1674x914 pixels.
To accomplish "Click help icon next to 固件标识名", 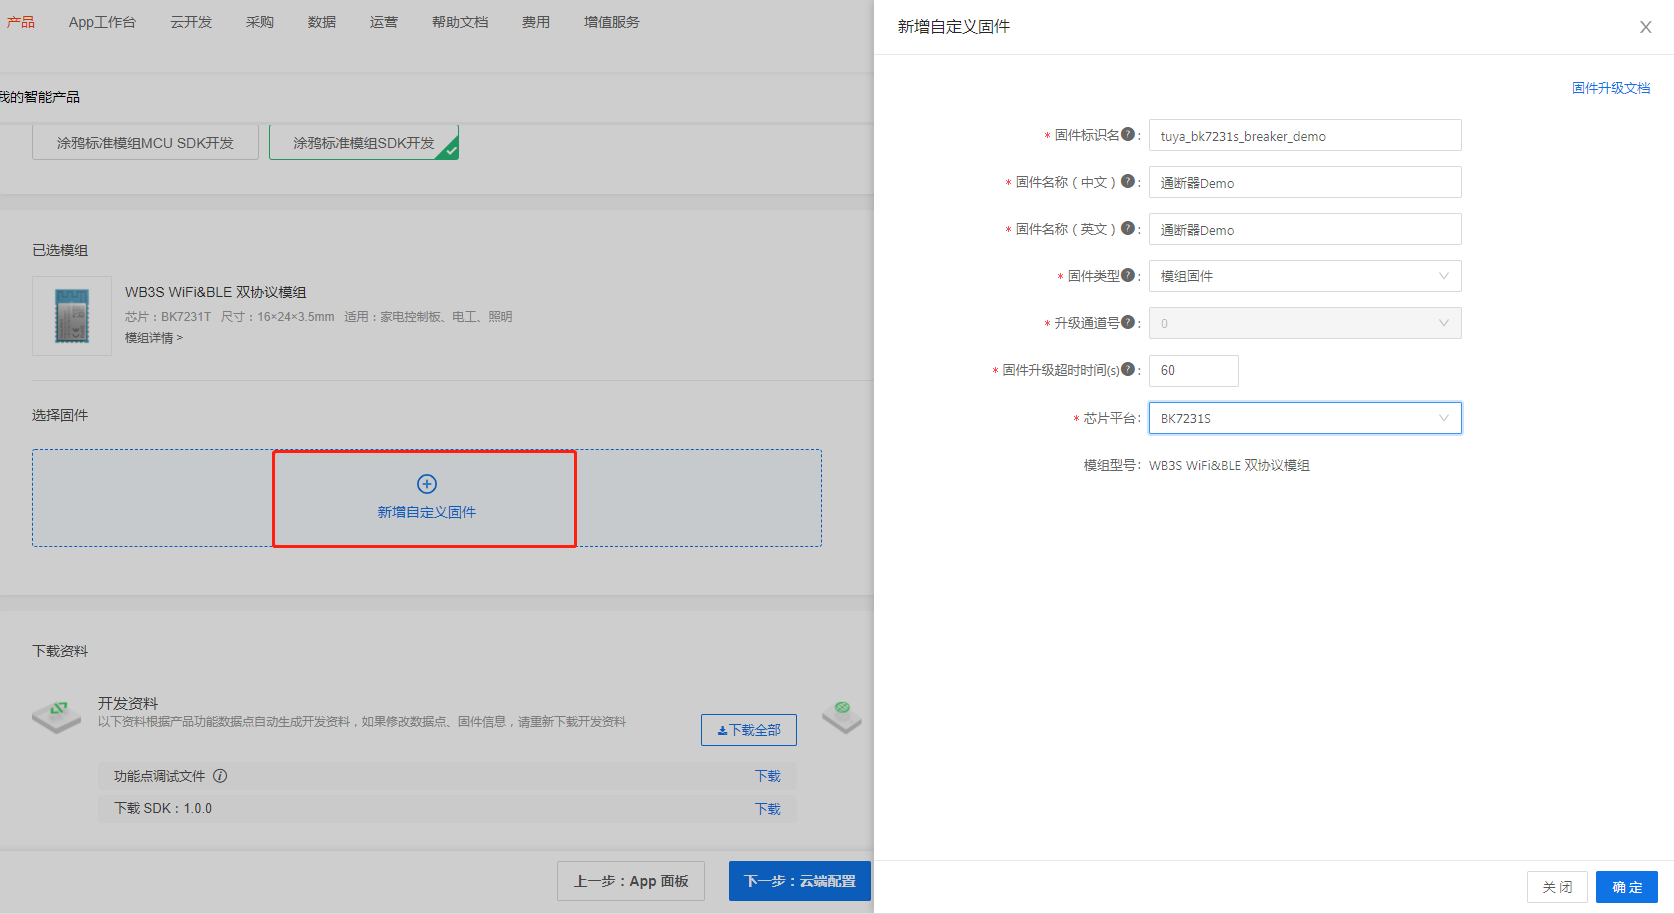I will (x=1128, y=134).
